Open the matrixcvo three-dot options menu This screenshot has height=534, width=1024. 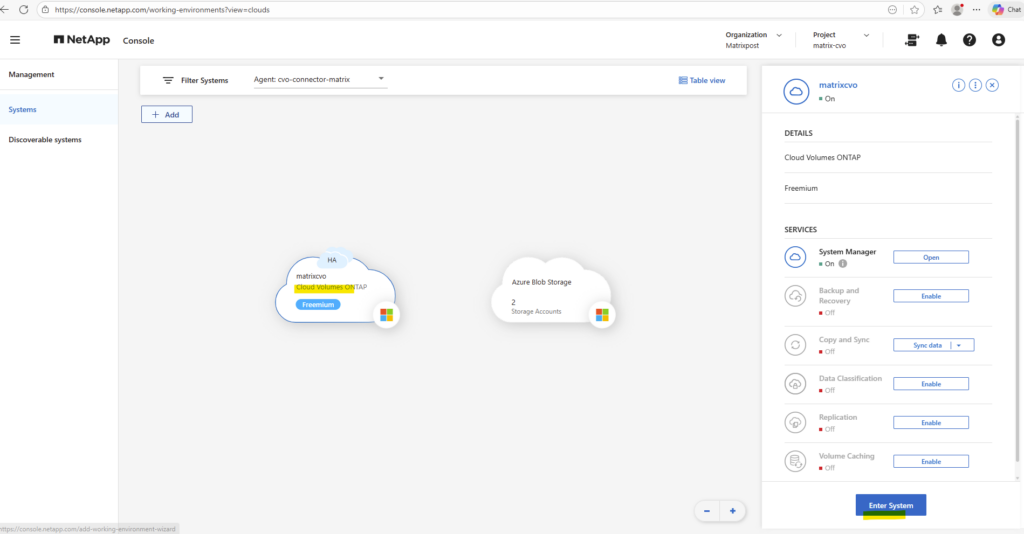(975, 85)
